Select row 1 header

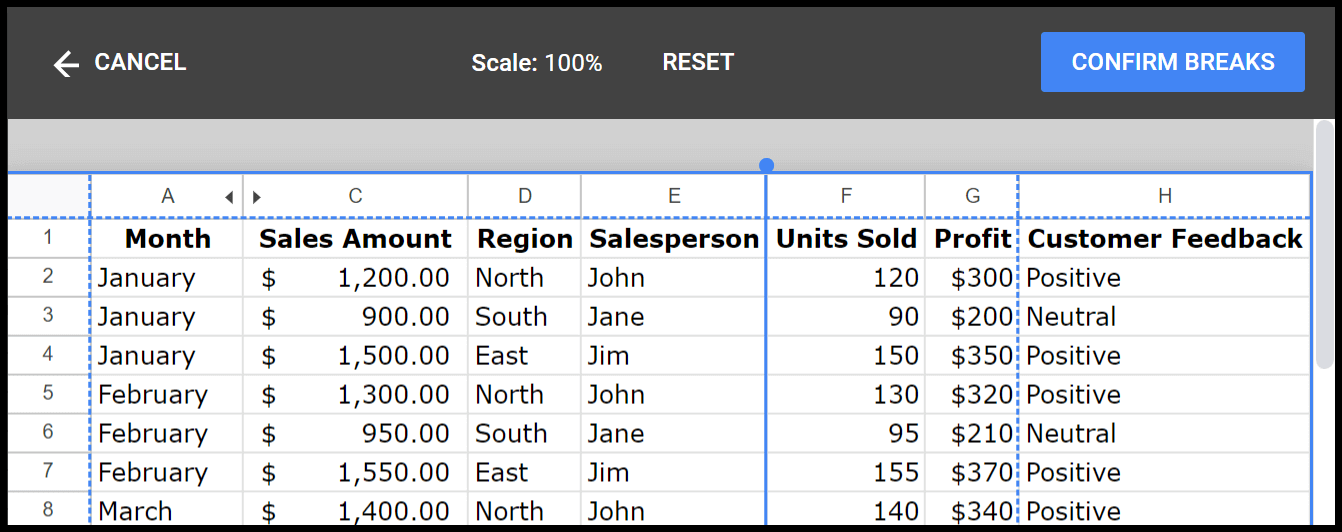[x=48, y=238]
